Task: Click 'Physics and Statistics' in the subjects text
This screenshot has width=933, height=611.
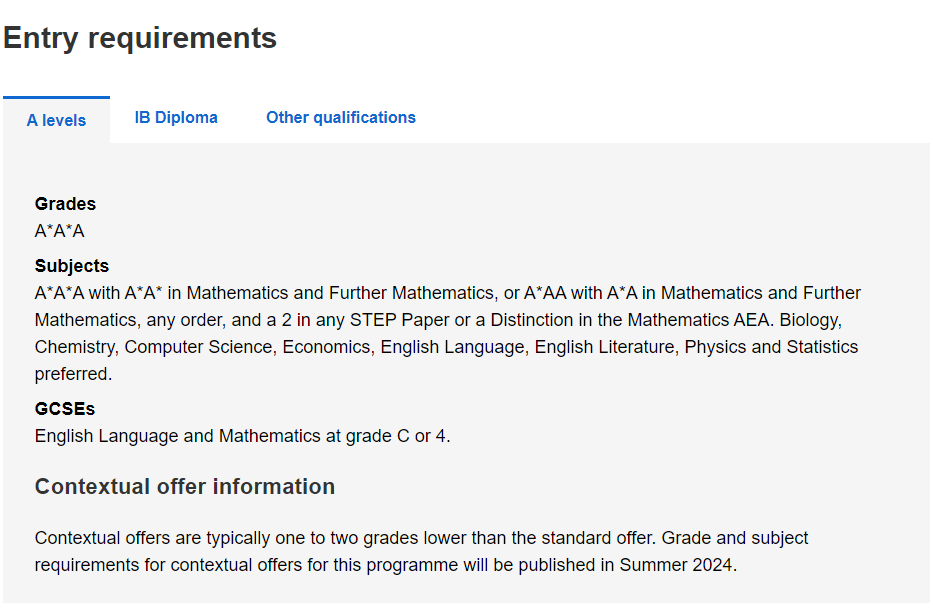Action: pyautogui.click(x=771, y=347)
